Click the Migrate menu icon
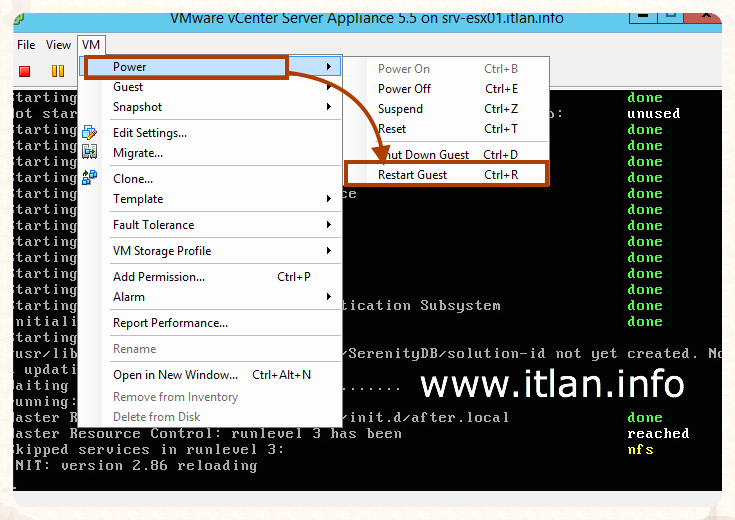This screenshot has height=520, width=735. [x=90, y=153]
